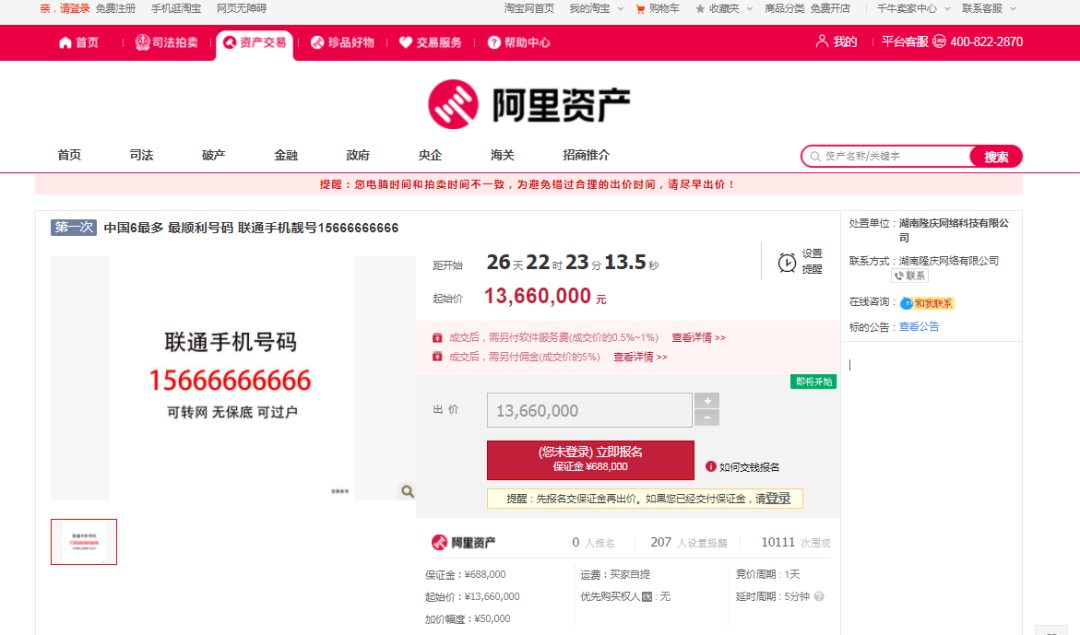
Task: Click the heart icon for 交易服务
Action: (x=406, y=43)
